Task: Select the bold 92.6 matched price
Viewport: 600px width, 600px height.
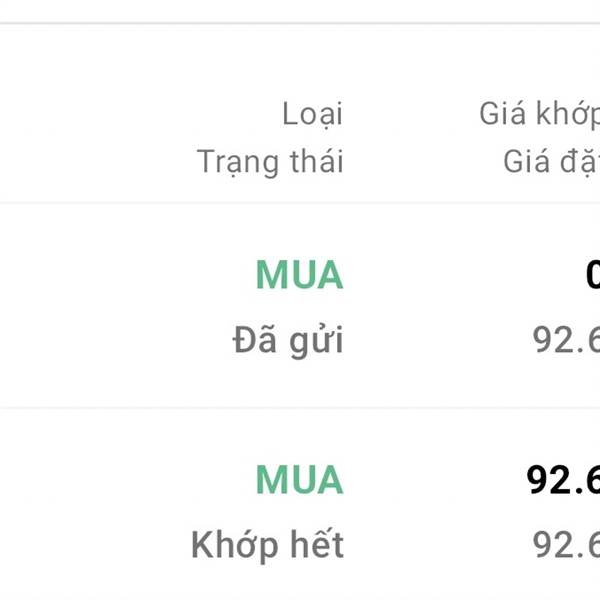Action: tap(563, 480)
